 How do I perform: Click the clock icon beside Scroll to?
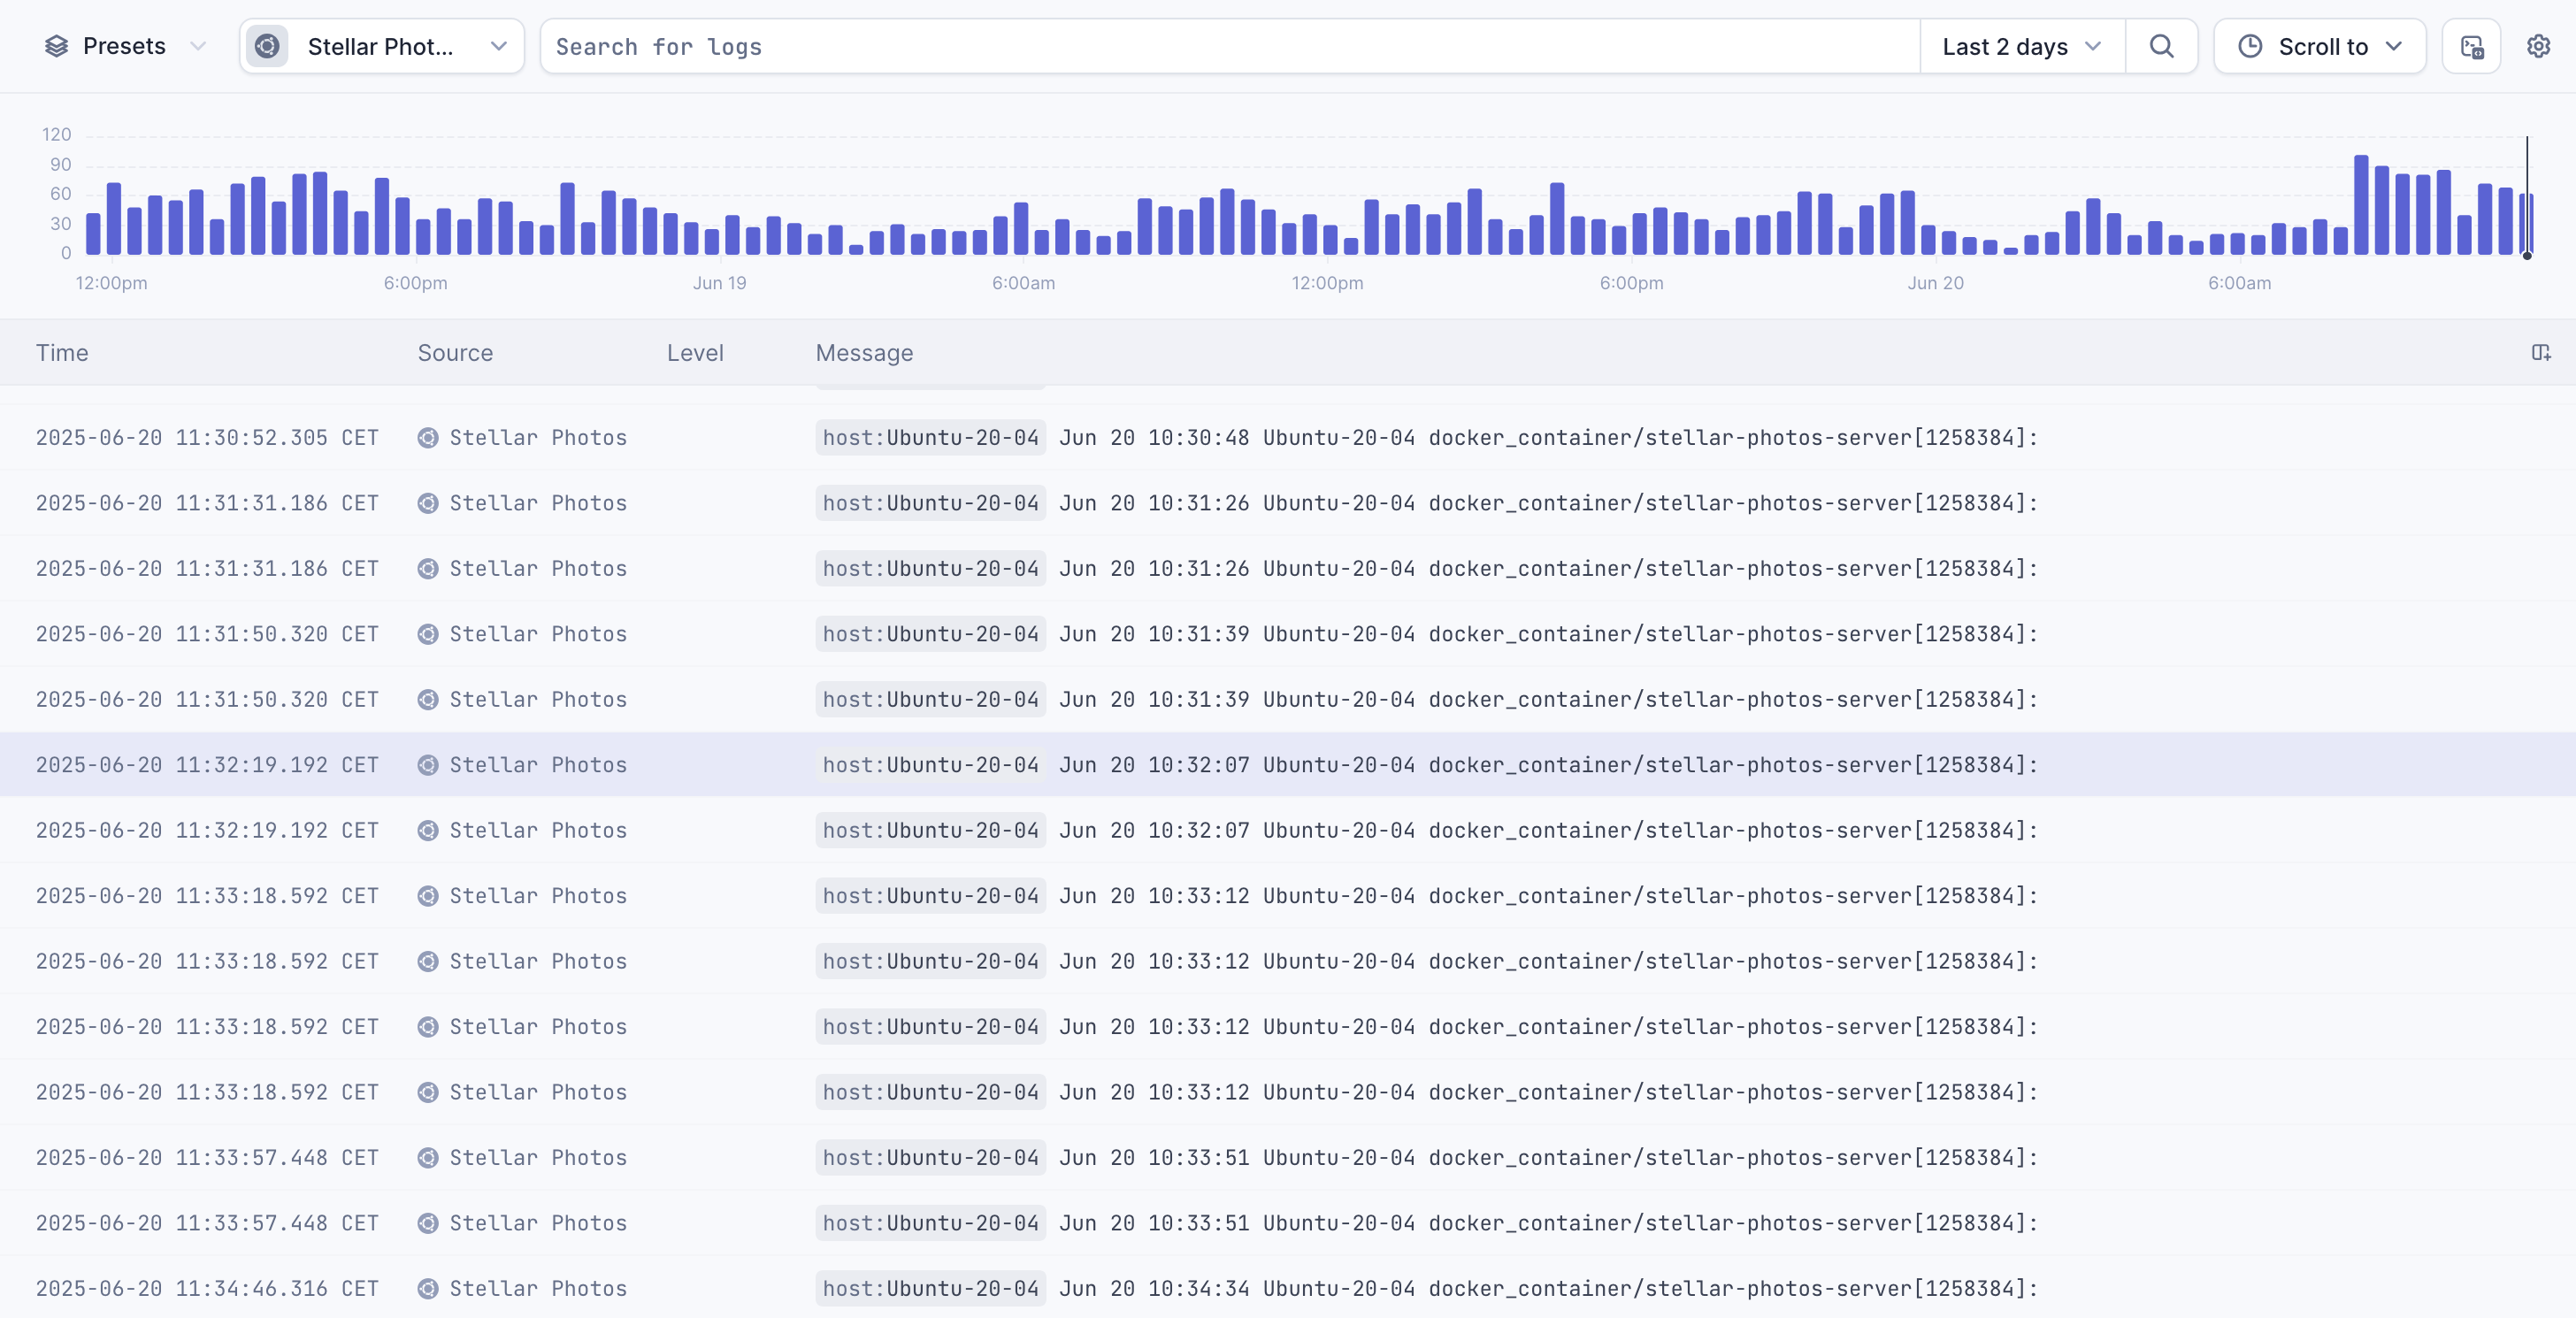click(2250, 46)
